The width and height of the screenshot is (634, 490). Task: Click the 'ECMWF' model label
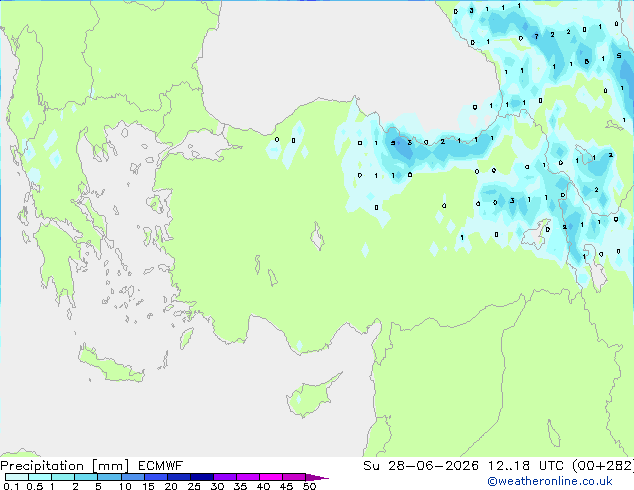pyautogui.click(x=161, y=466)
